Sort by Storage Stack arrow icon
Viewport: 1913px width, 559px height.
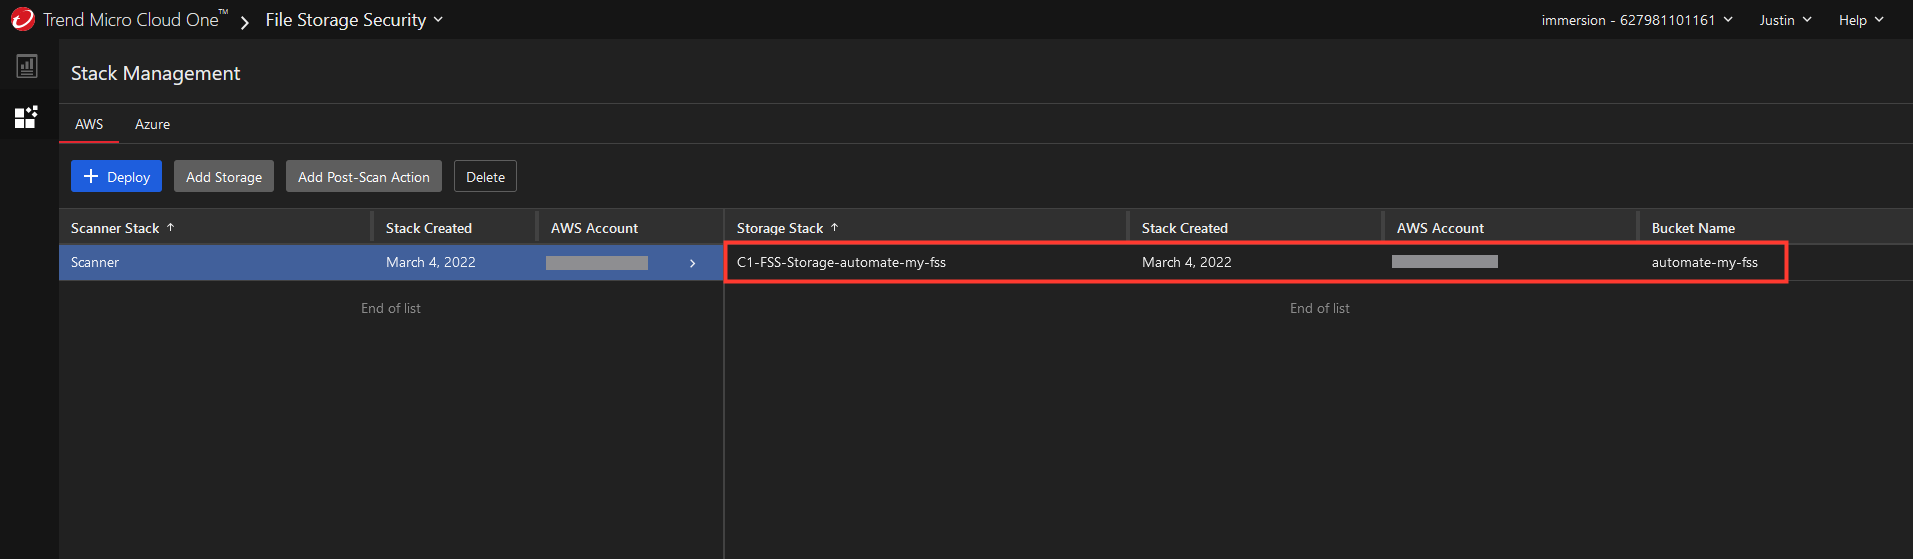click(x=835, y=228)
